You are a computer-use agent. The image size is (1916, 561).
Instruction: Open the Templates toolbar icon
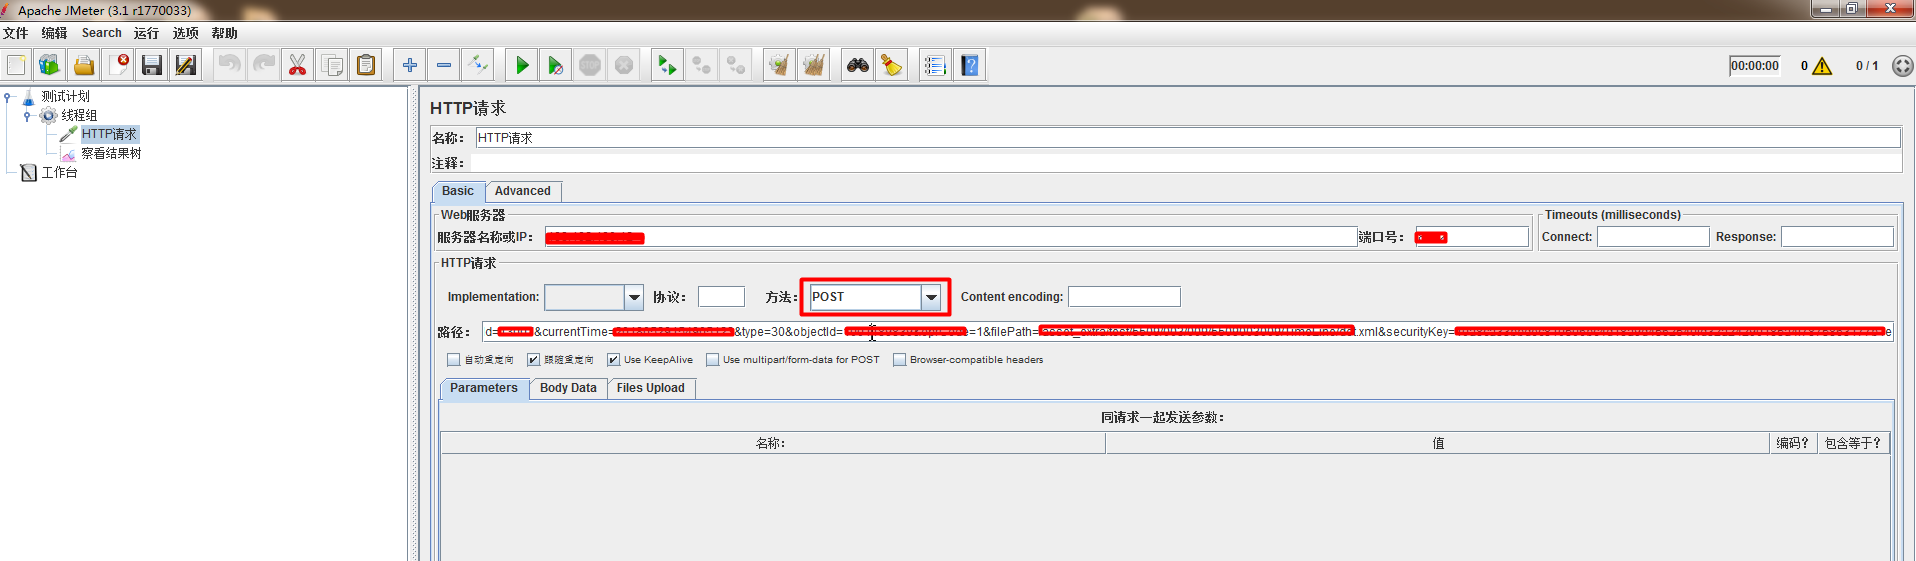tap(50, 66)
